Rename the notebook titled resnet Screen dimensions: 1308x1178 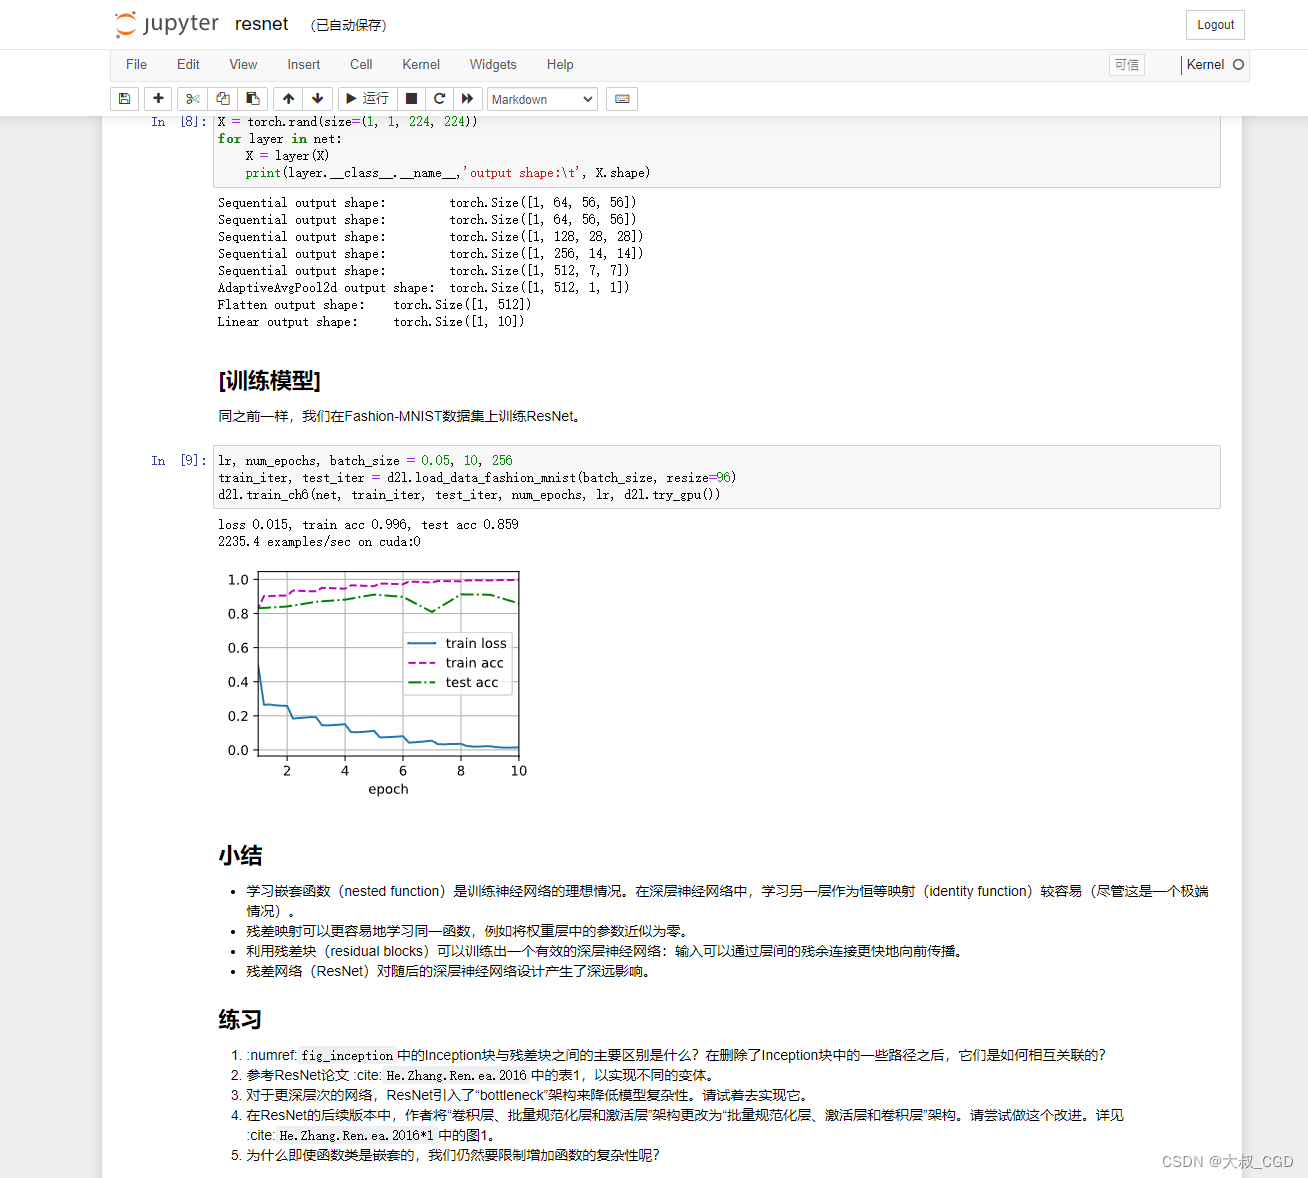click(261, 24)
